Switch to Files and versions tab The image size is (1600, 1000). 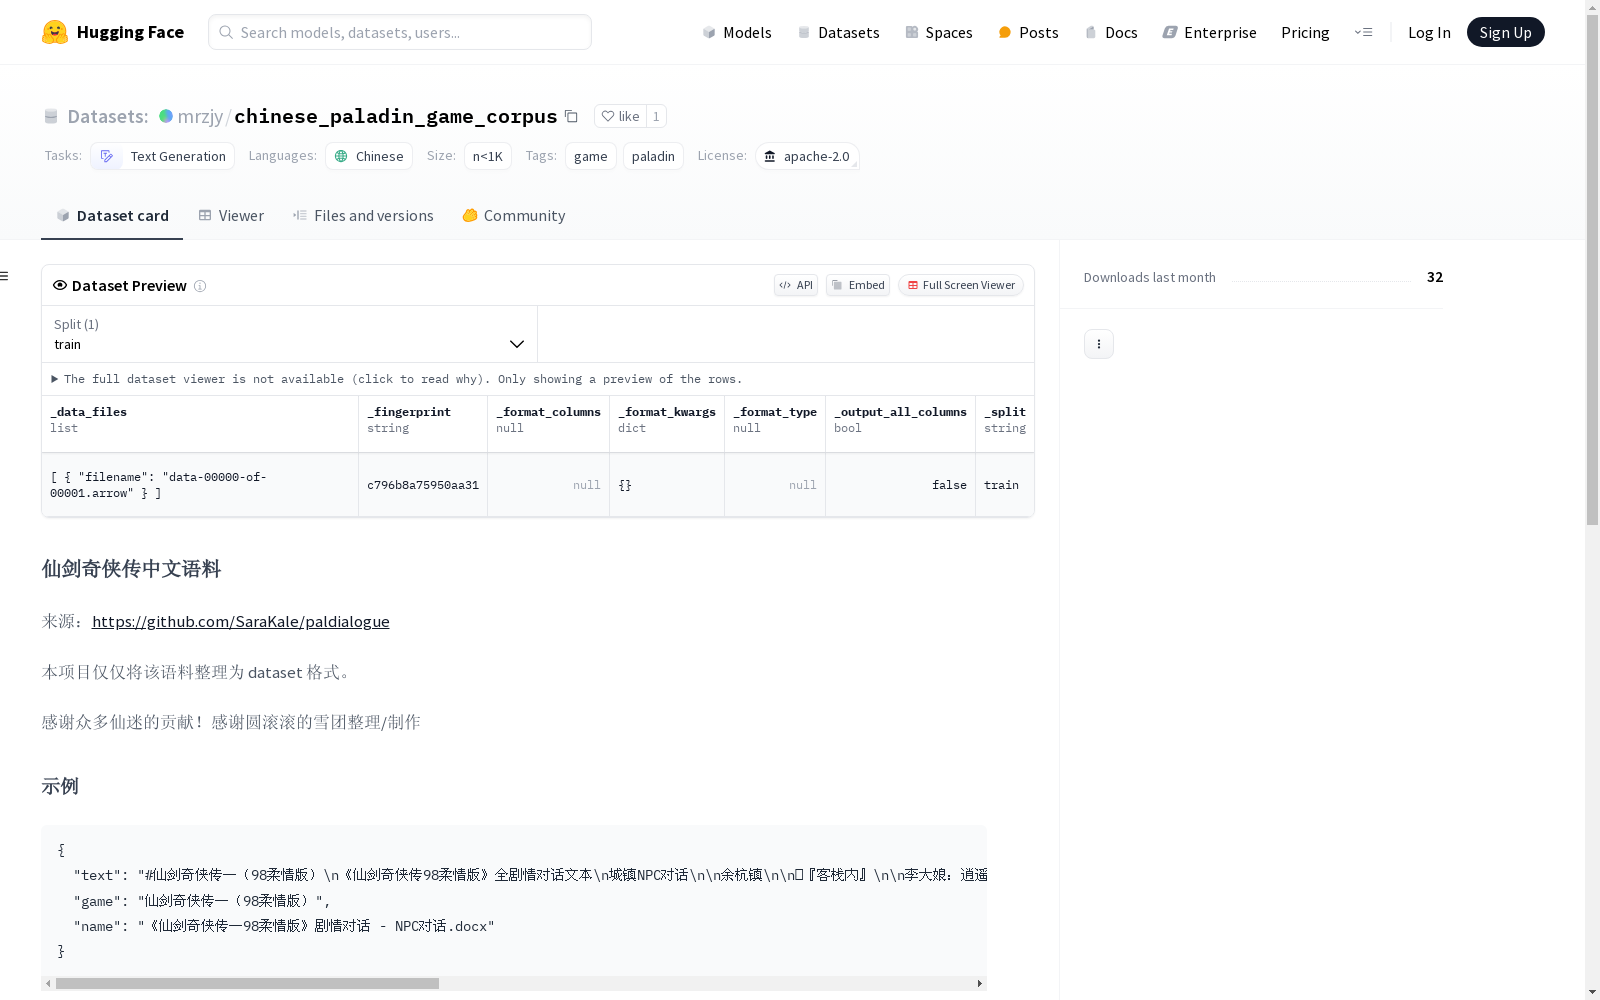[x=363, y=216]
